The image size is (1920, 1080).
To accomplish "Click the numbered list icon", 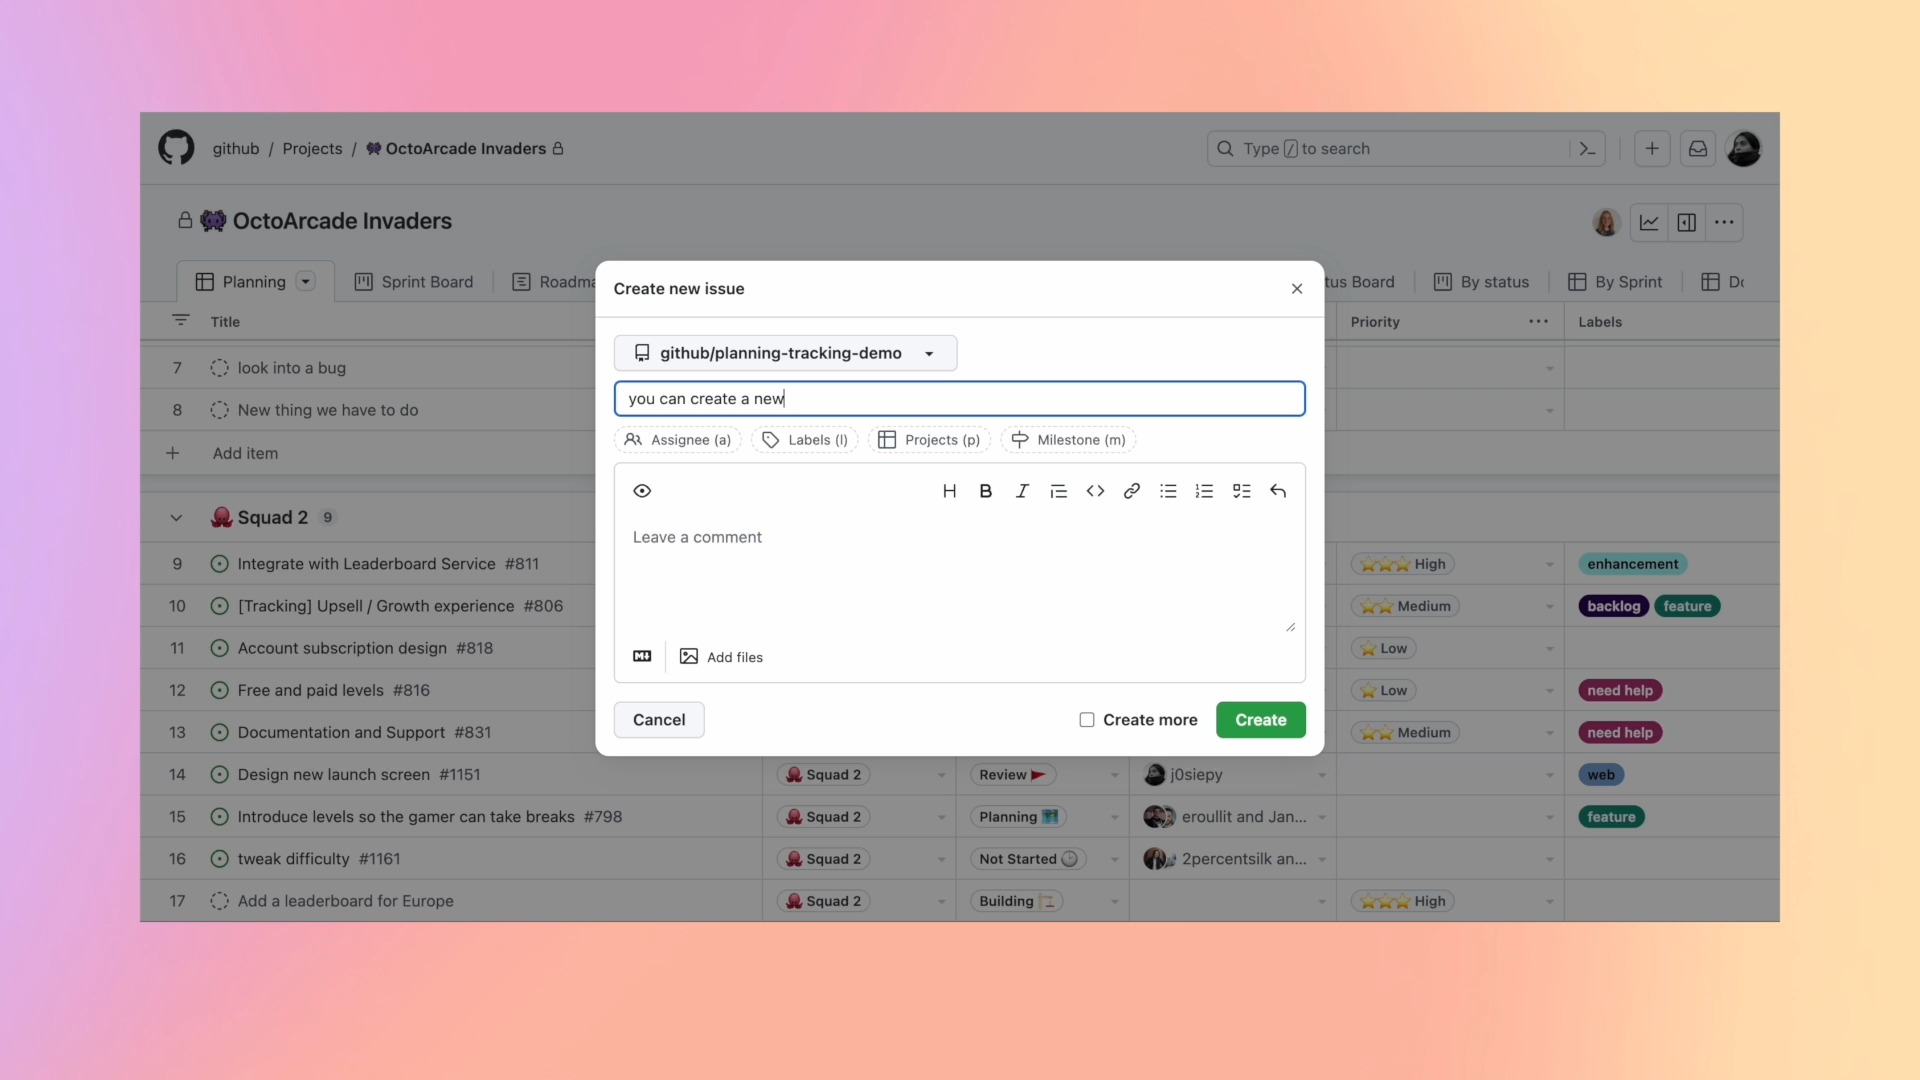I will tap(1203, 492).
